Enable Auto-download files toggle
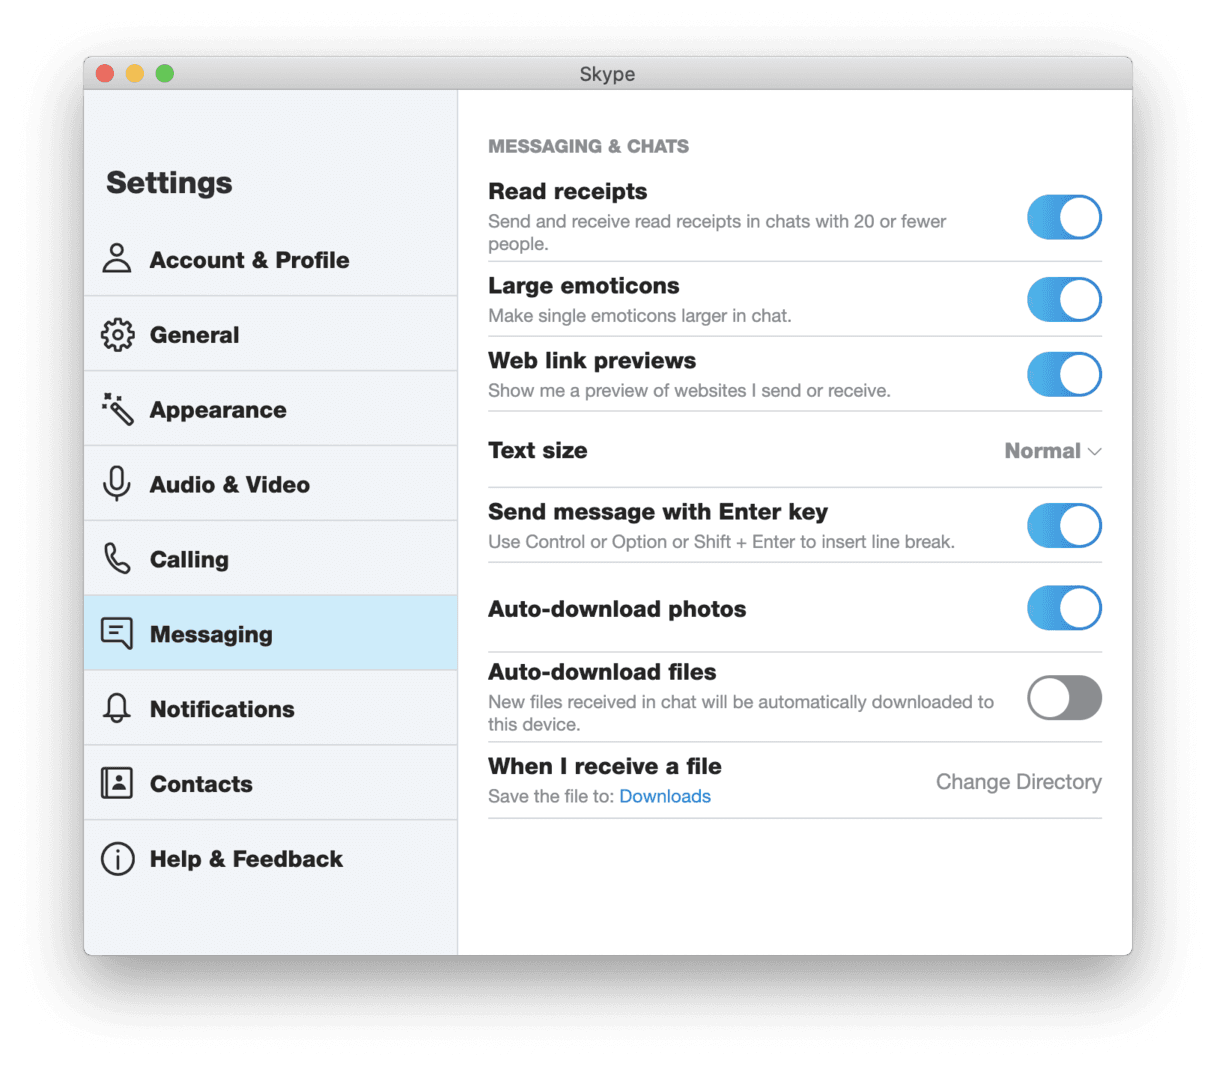1216x1066 pixels. [x=1064, y=697]
